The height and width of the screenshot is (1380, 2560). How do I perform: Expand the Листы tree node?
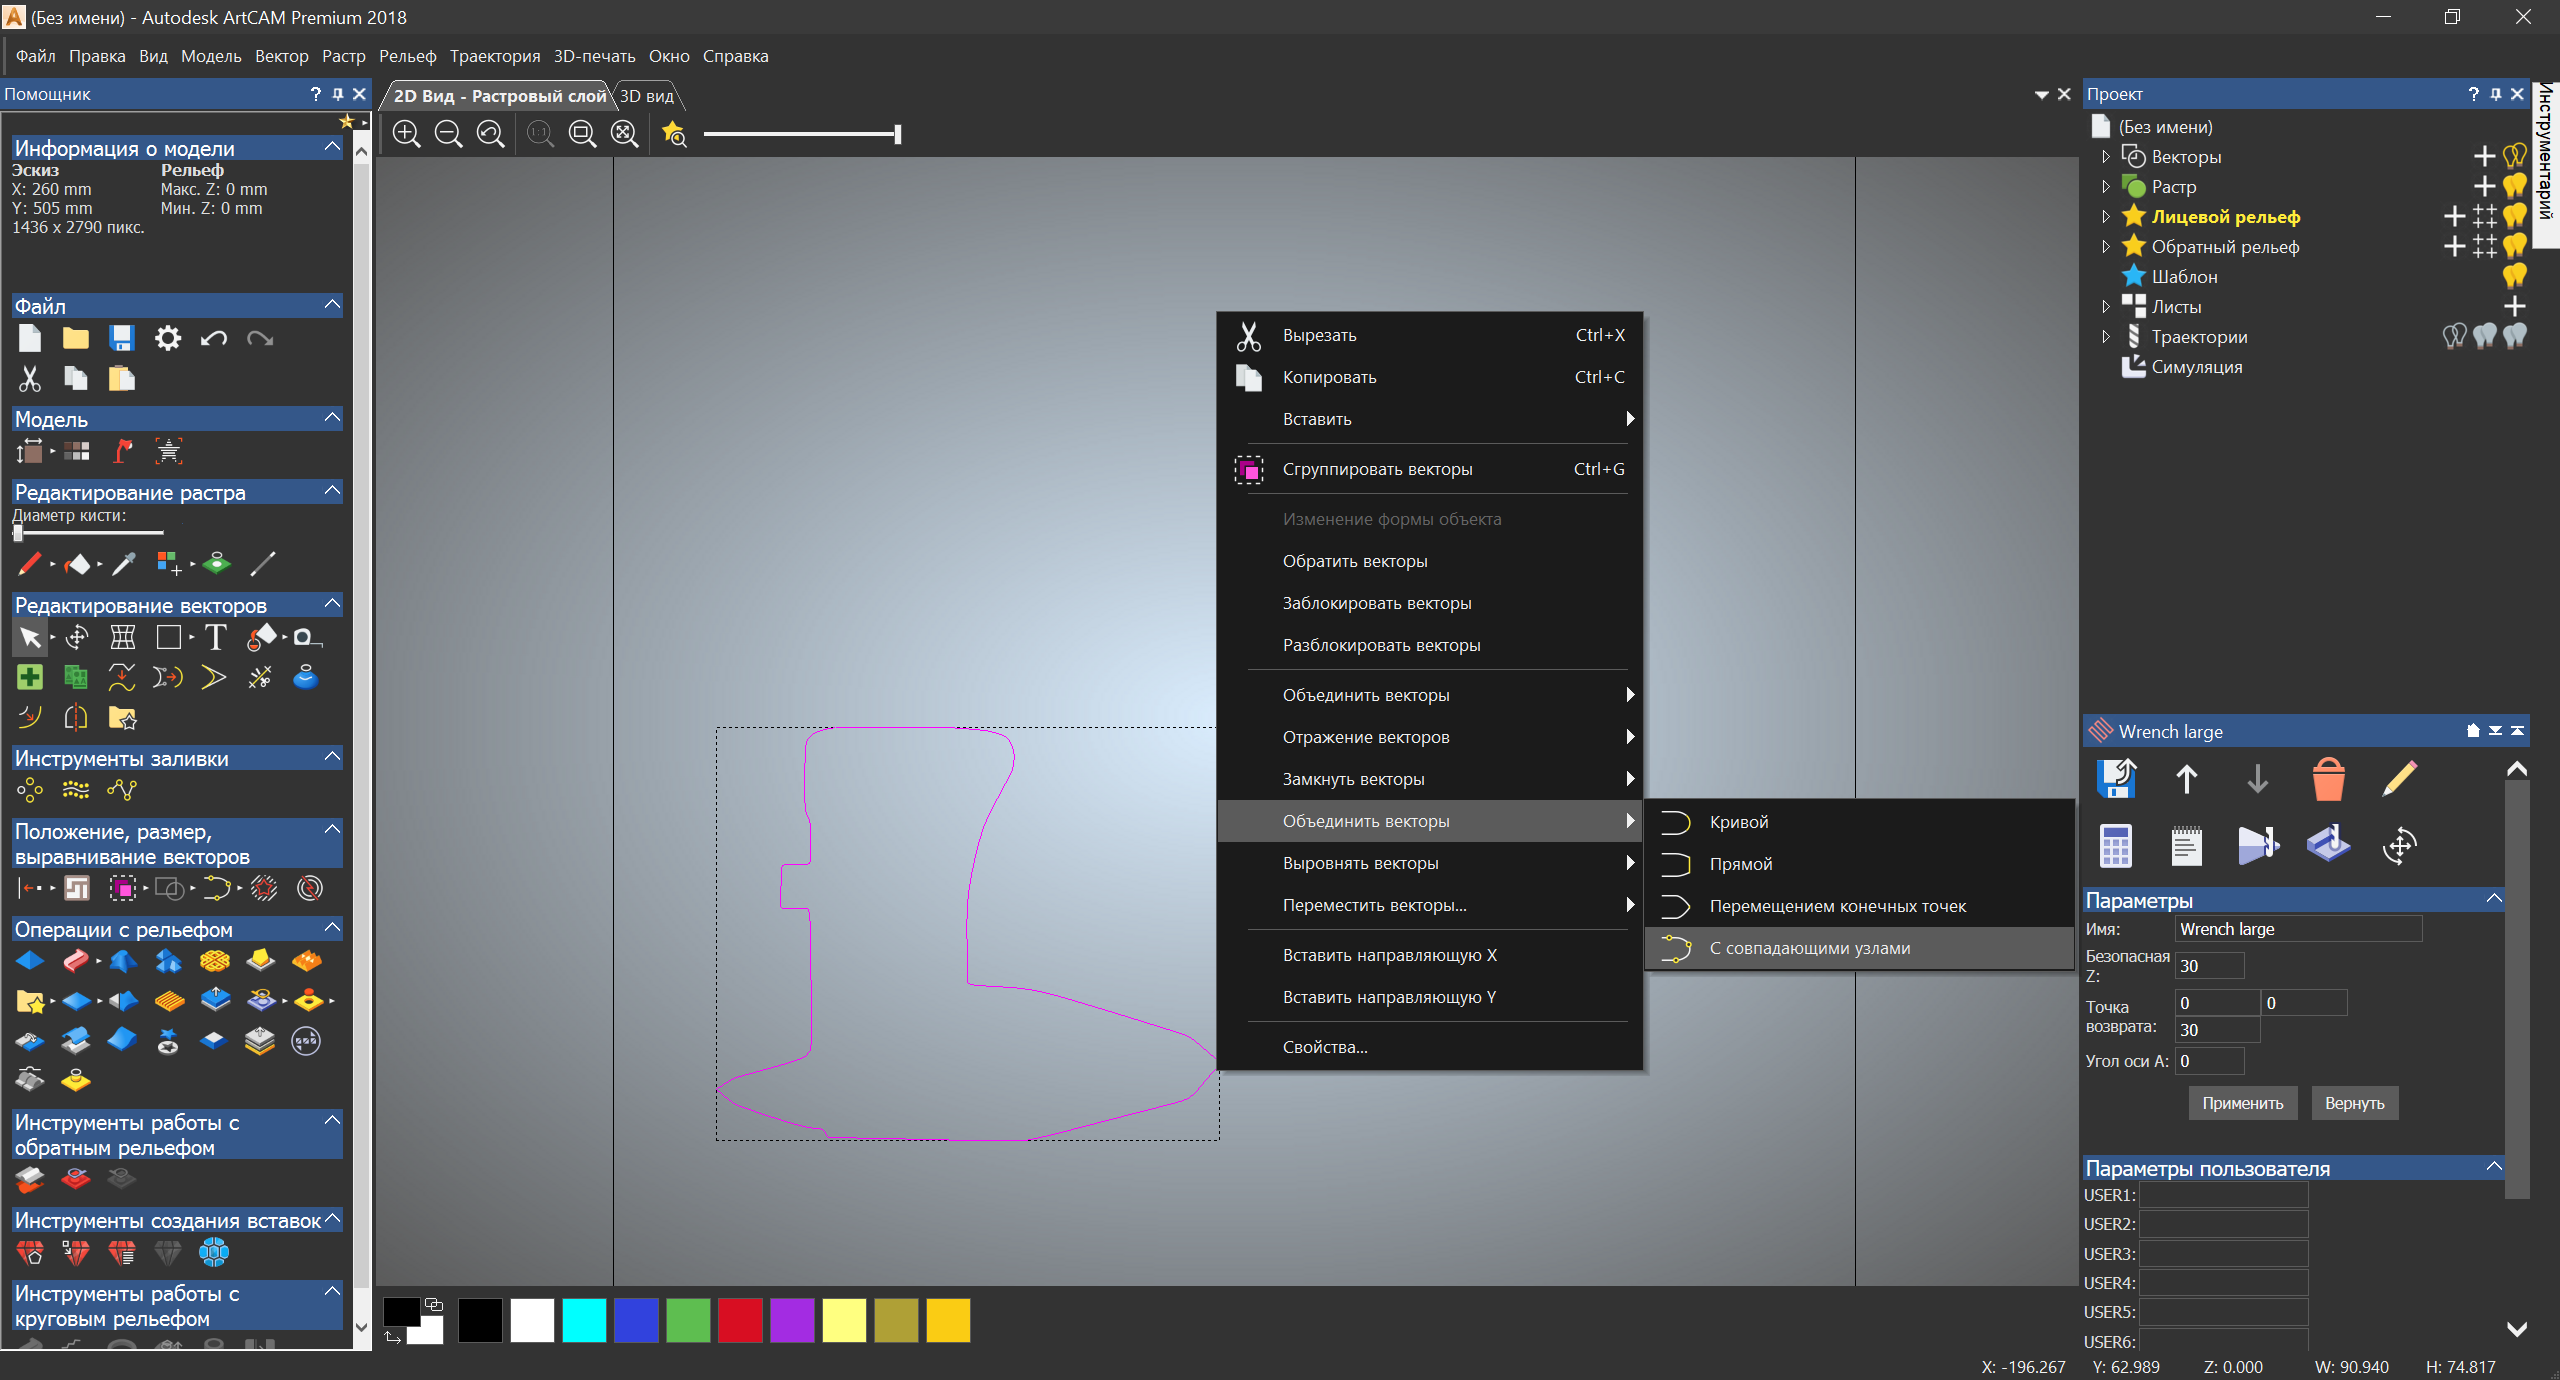click(2106, 307)
